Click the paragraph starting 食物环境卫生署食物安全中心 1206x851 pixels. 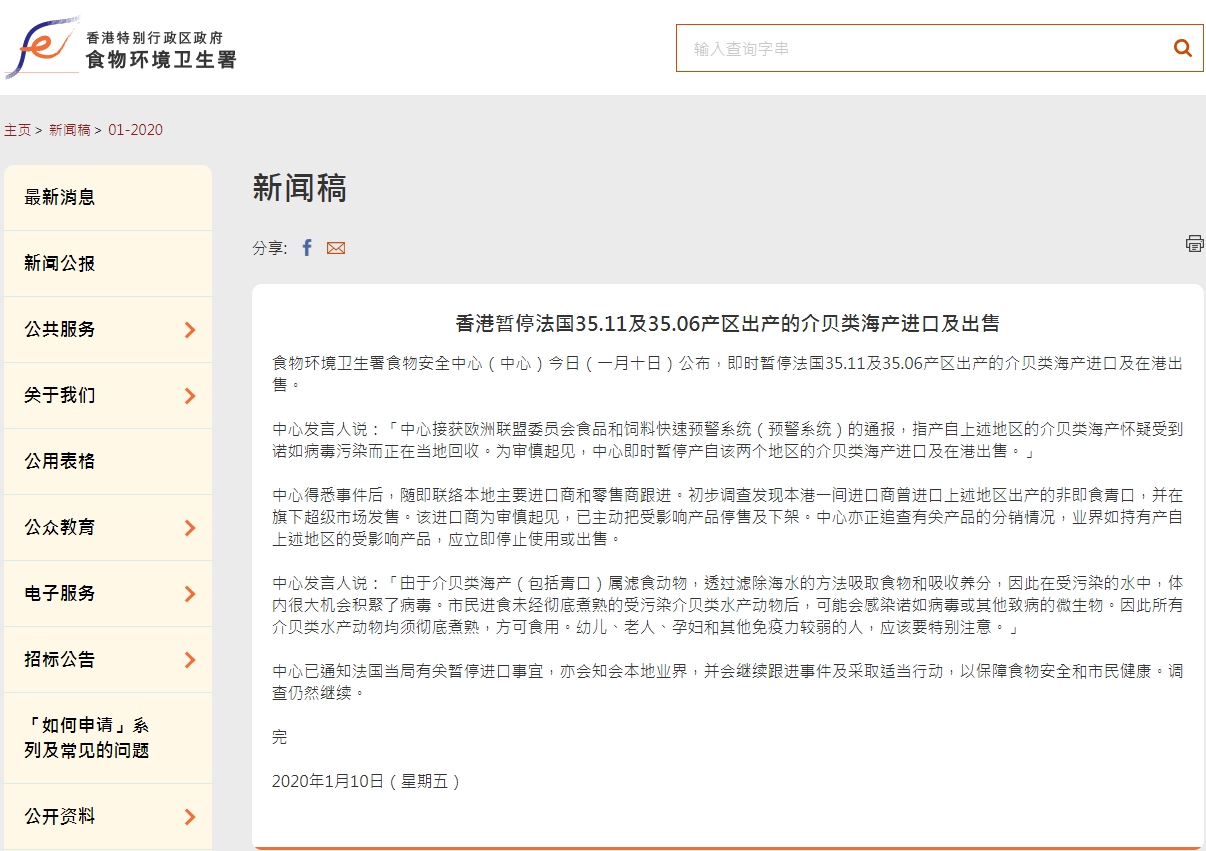pyautogui.click(x=727, y=374)
